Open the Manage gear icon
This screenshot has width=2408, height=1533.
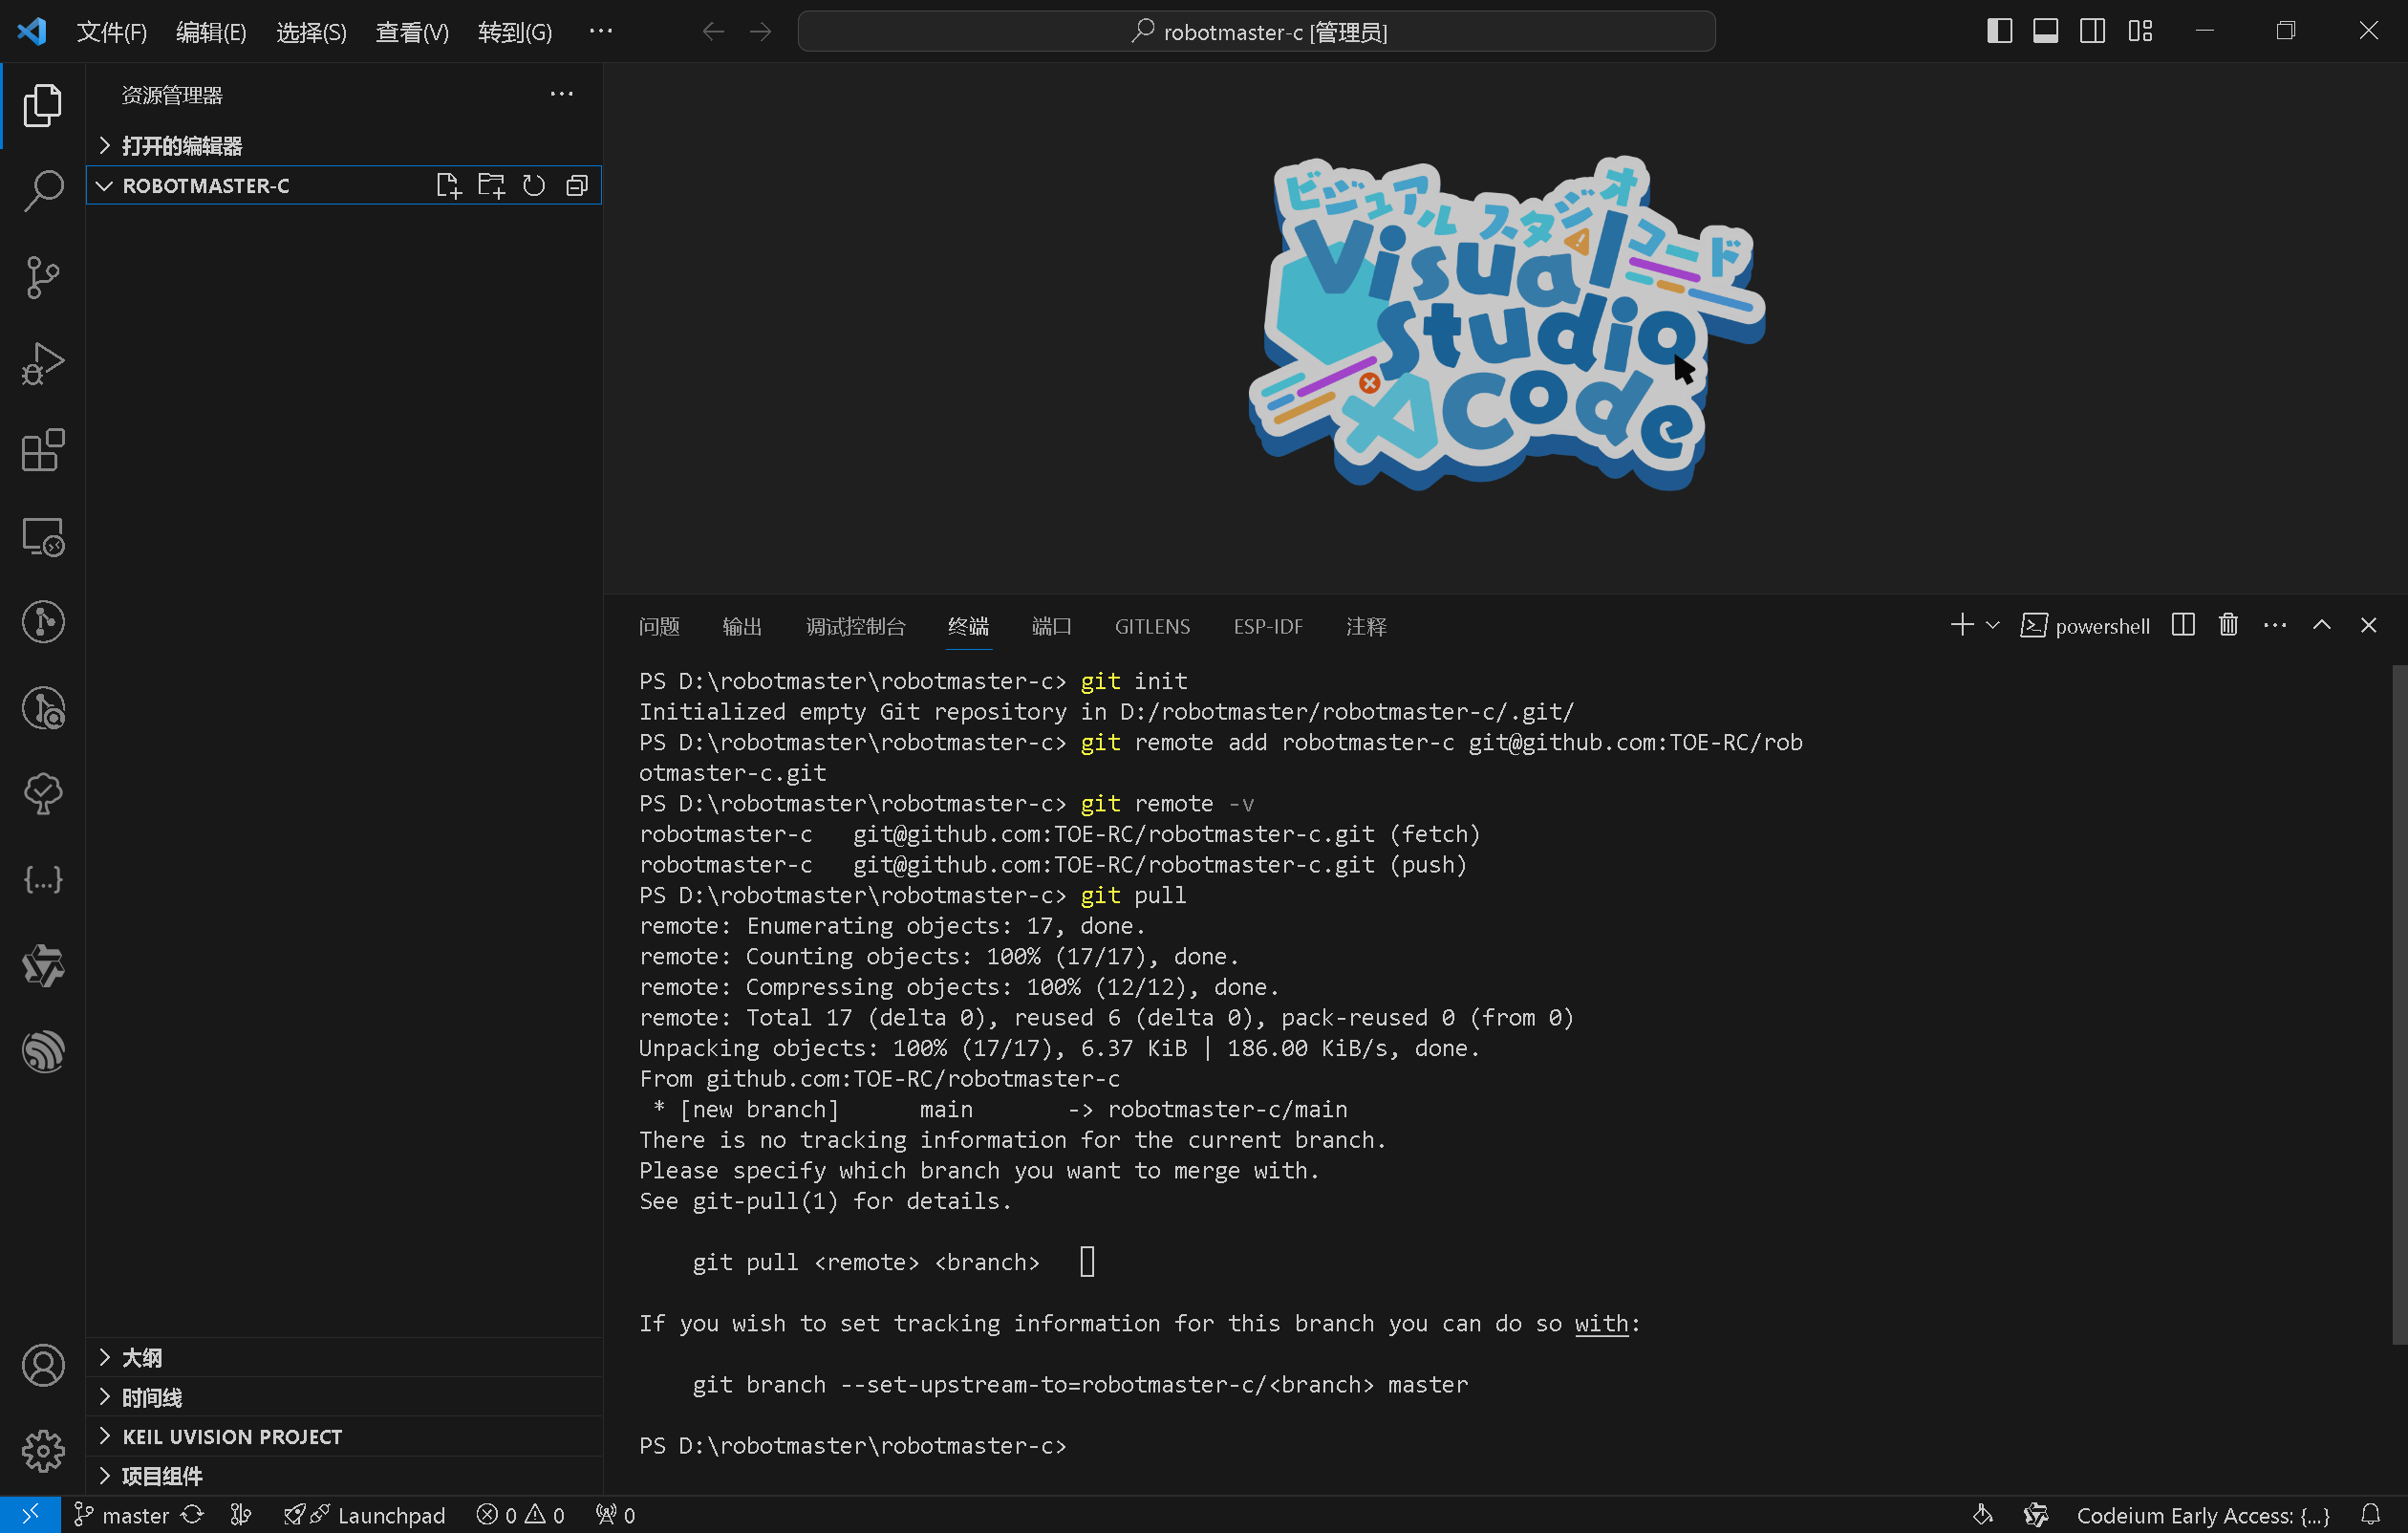point(42,1451)
